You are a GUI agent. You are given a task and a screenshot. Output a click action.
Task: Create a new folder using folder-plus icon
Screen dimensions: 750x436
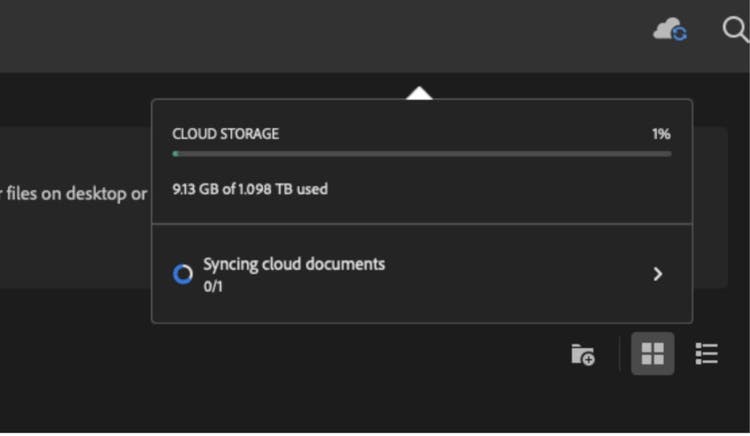[x=582, y=354]
